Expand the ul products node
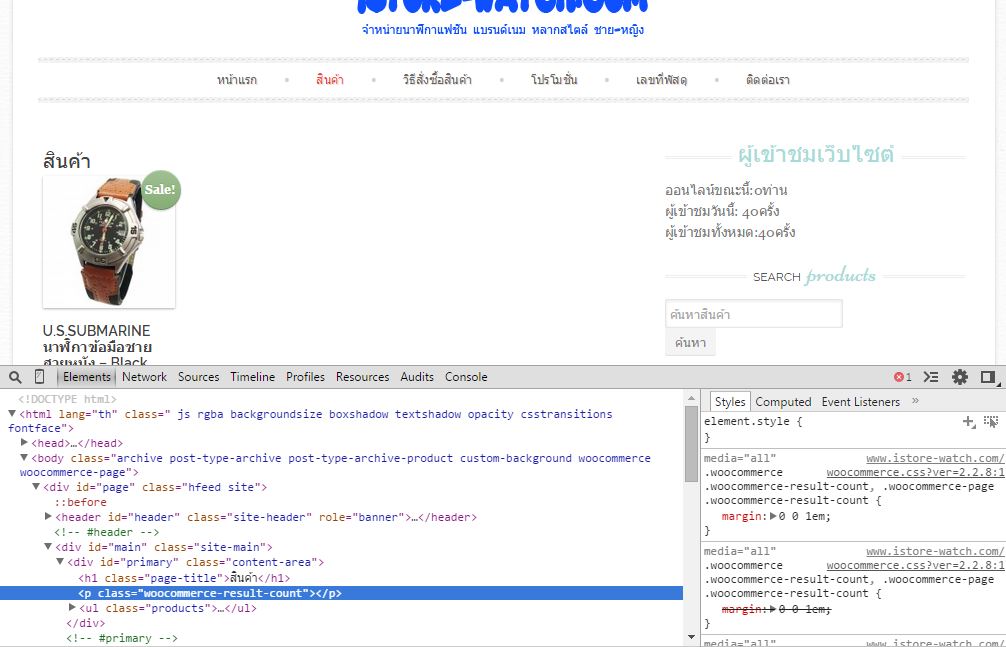The width and height of the screenshot is (1006, 647). [x=72, y=608]
